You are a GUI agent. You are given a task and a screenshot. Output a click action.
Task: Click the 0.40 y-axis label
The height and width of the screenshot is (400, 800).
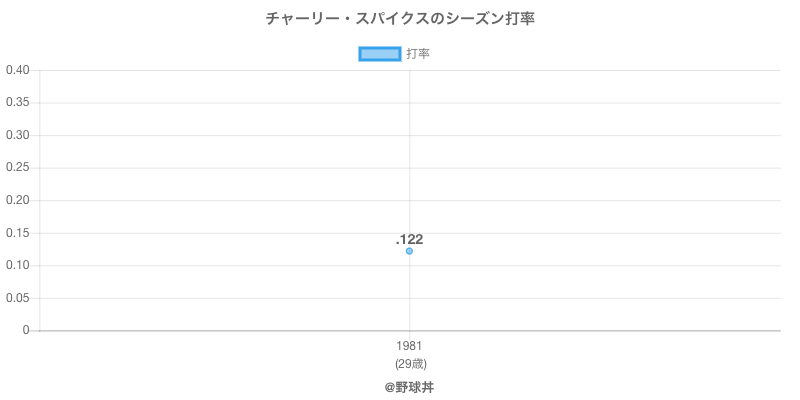click(x=17, y=70)
